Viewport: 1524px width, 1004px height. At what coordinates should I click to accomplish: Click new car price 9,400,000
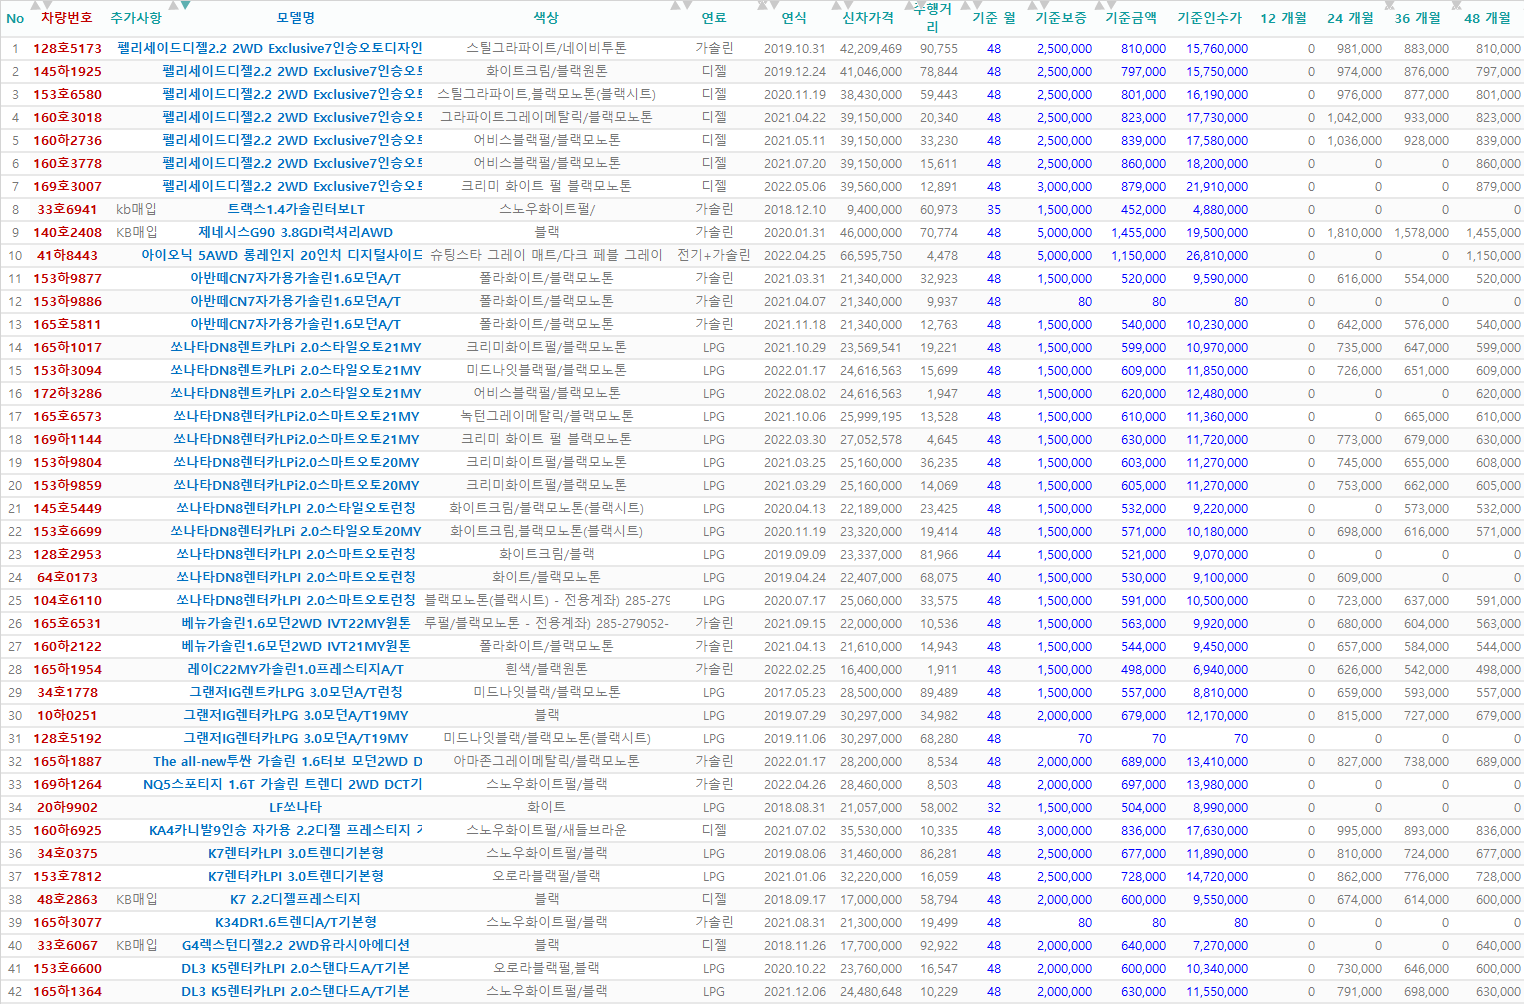tap(875, 209)
